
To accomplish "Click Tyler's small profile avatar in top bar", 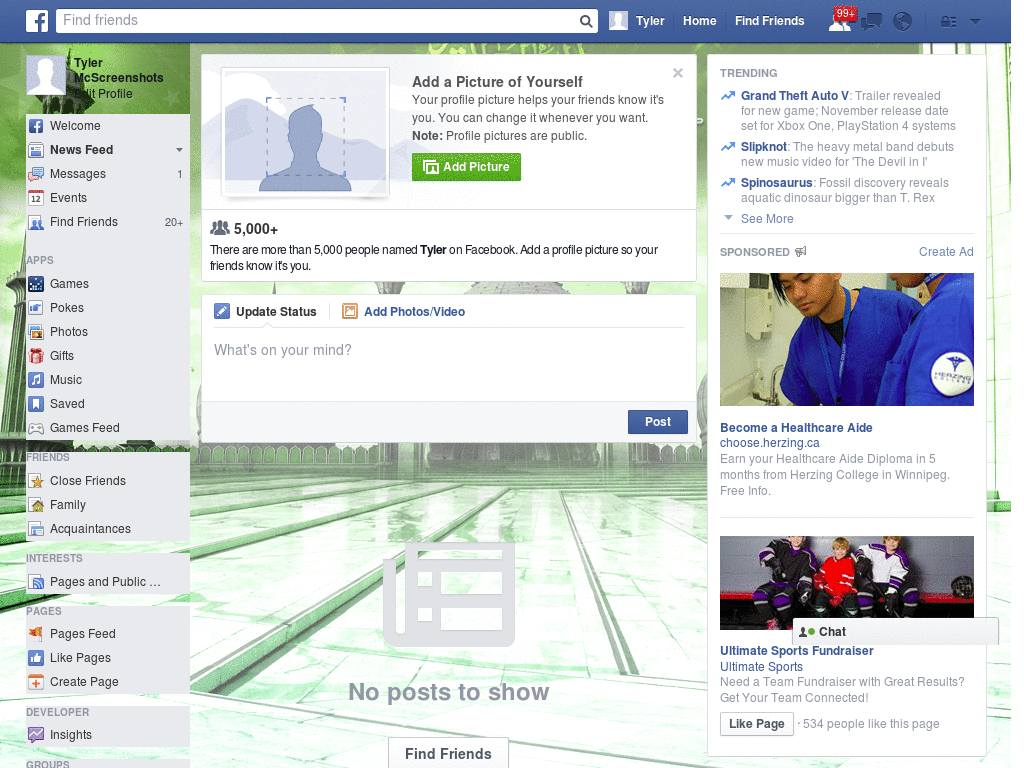I will coord(618,21).
